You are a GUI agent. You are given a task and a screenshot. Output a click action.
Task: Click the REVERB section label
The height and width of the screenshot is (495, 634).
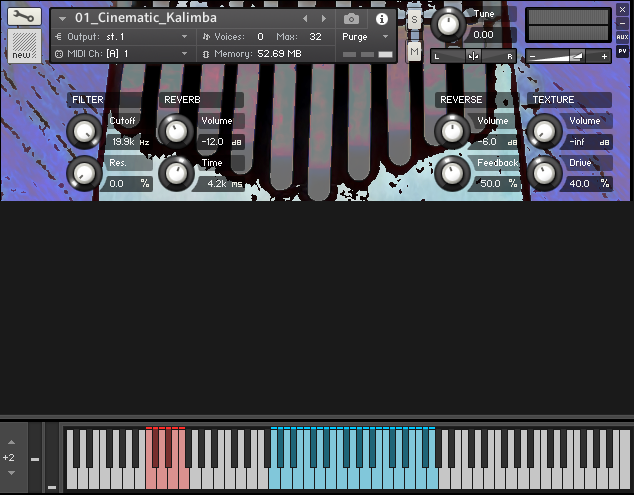pyautogui.click(x=182, y=100)
